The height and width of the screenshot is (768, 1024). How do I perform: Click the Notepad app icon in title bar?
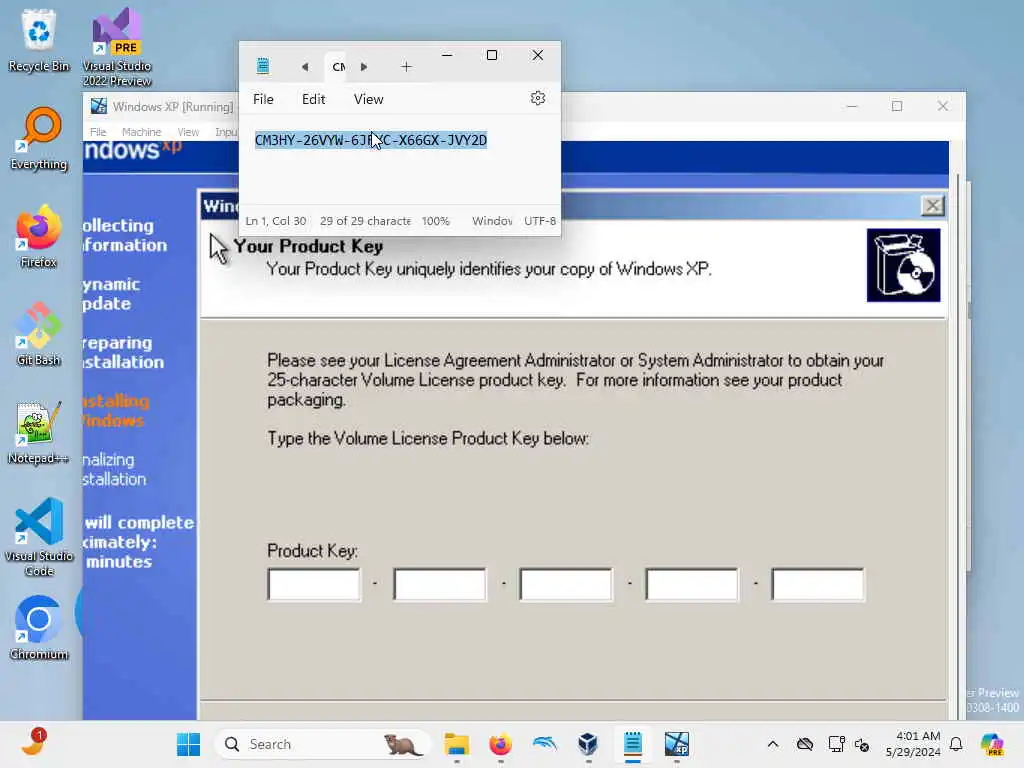(263, 66)
